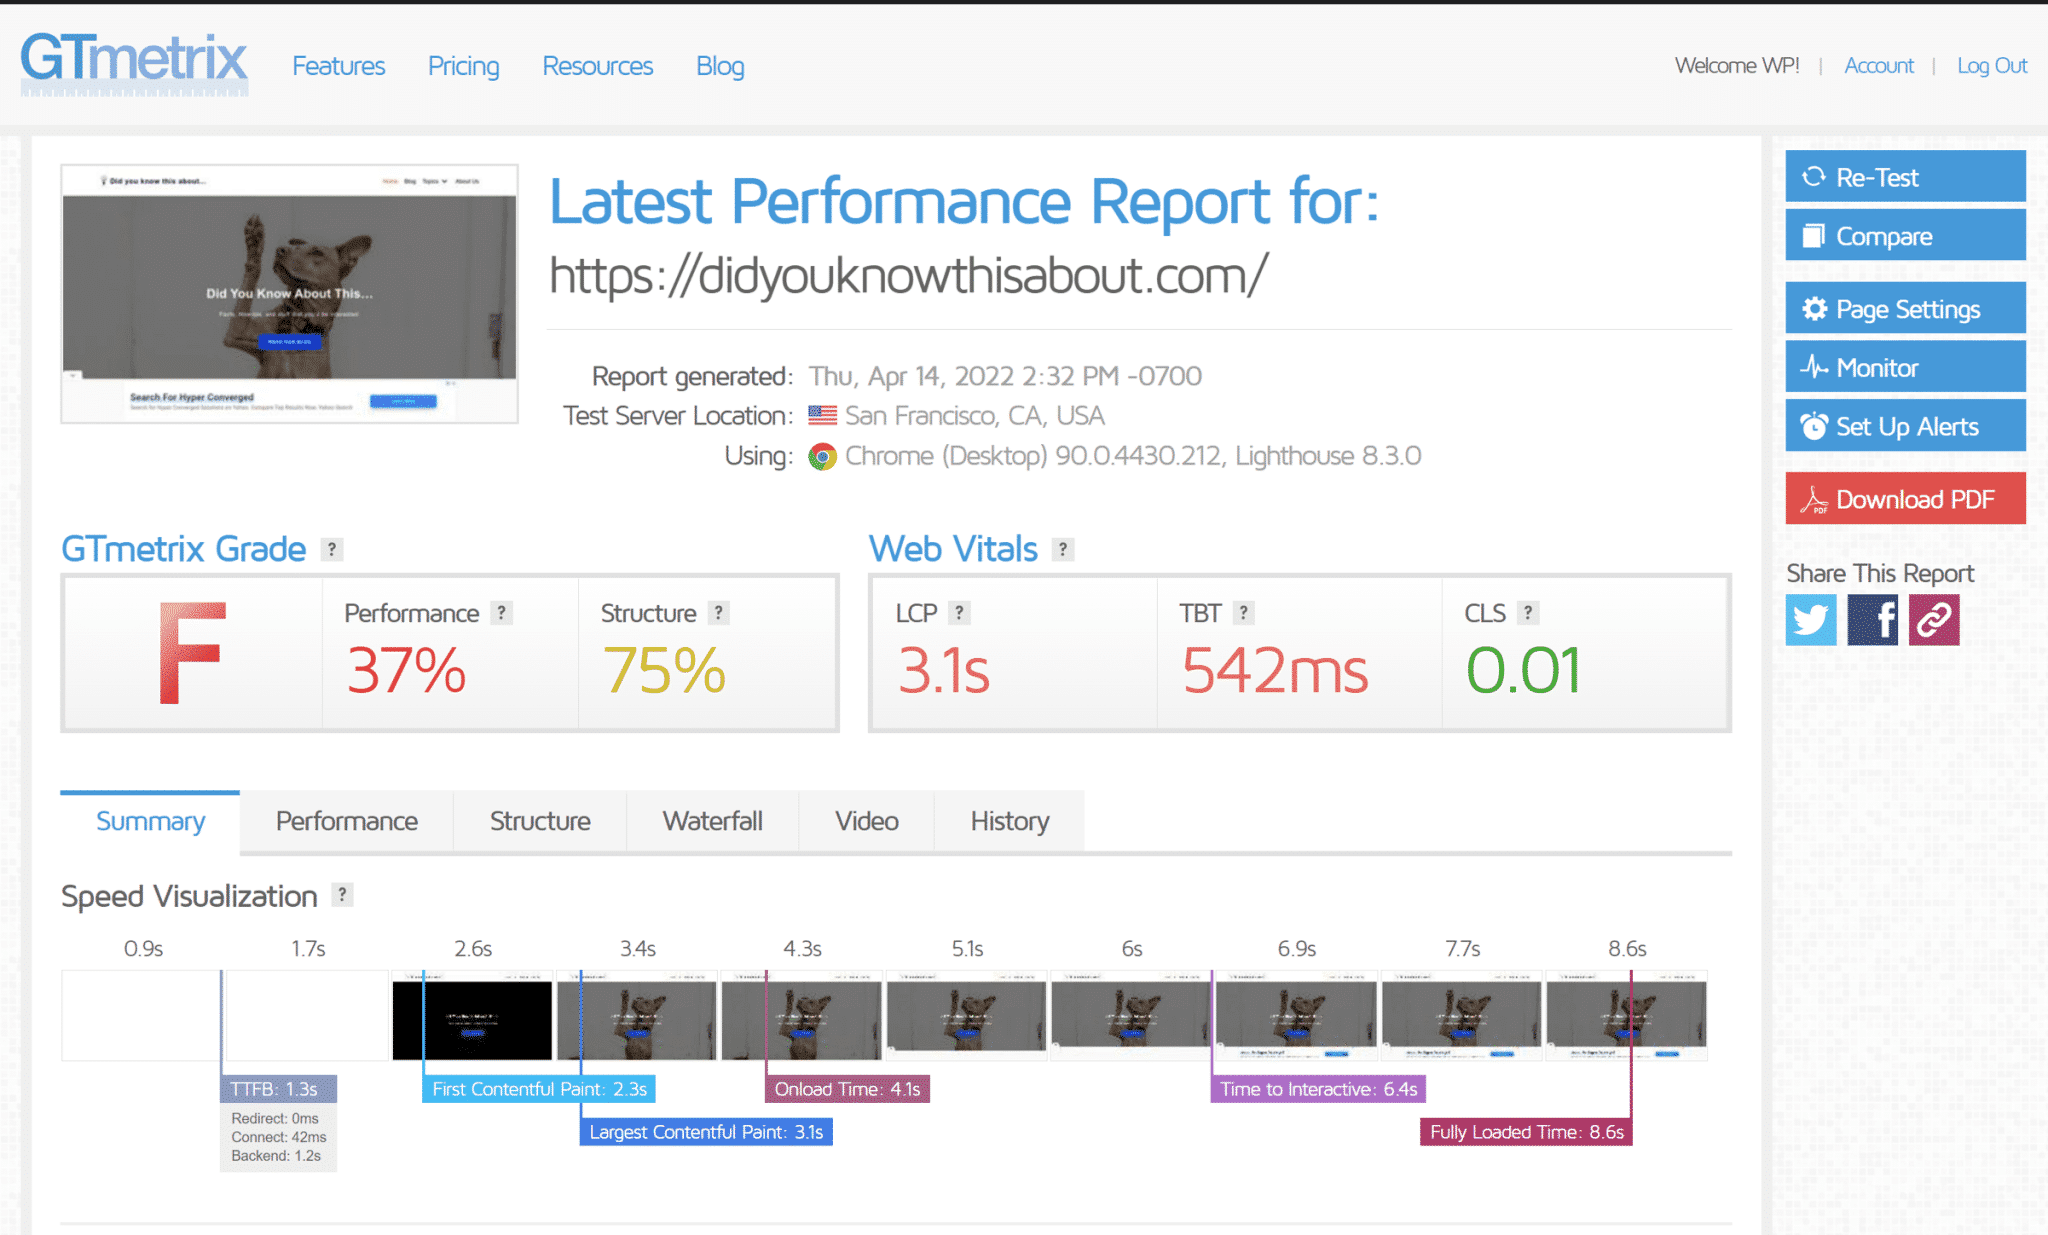Click the Monitor icon

click(x=1814, y=368)
